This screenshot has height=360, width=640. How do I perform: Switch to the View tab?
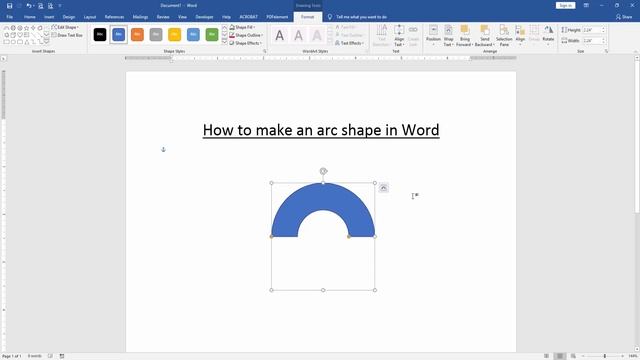tap(182, 17)
